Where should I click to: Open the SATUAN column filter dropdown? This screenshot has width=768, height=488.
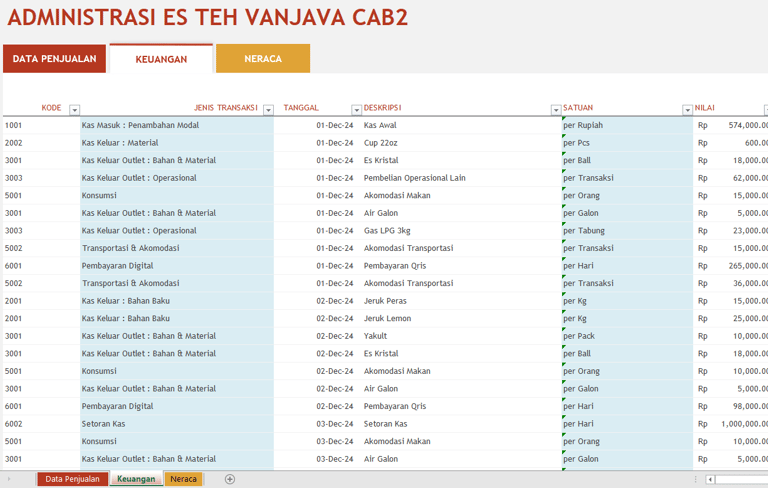[688, 110]
